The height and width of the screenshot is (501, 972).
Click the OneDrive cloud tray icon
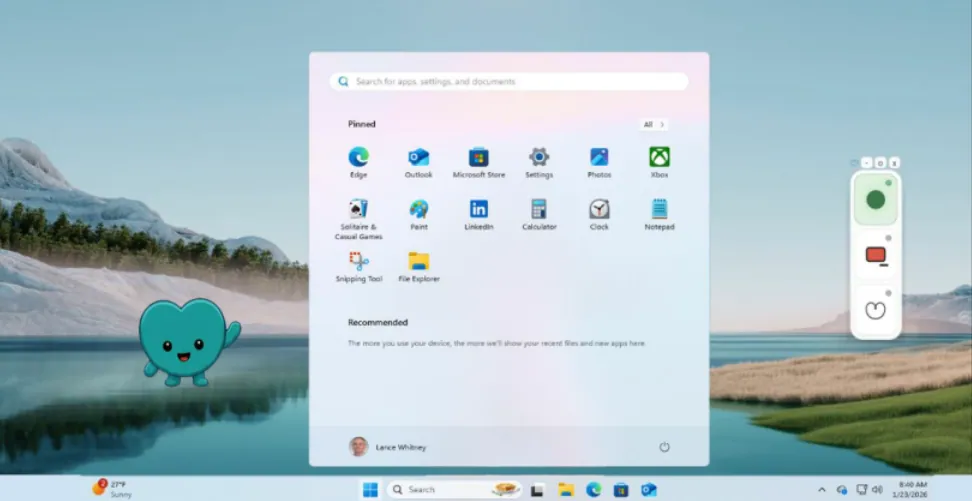tap(841, 489)
